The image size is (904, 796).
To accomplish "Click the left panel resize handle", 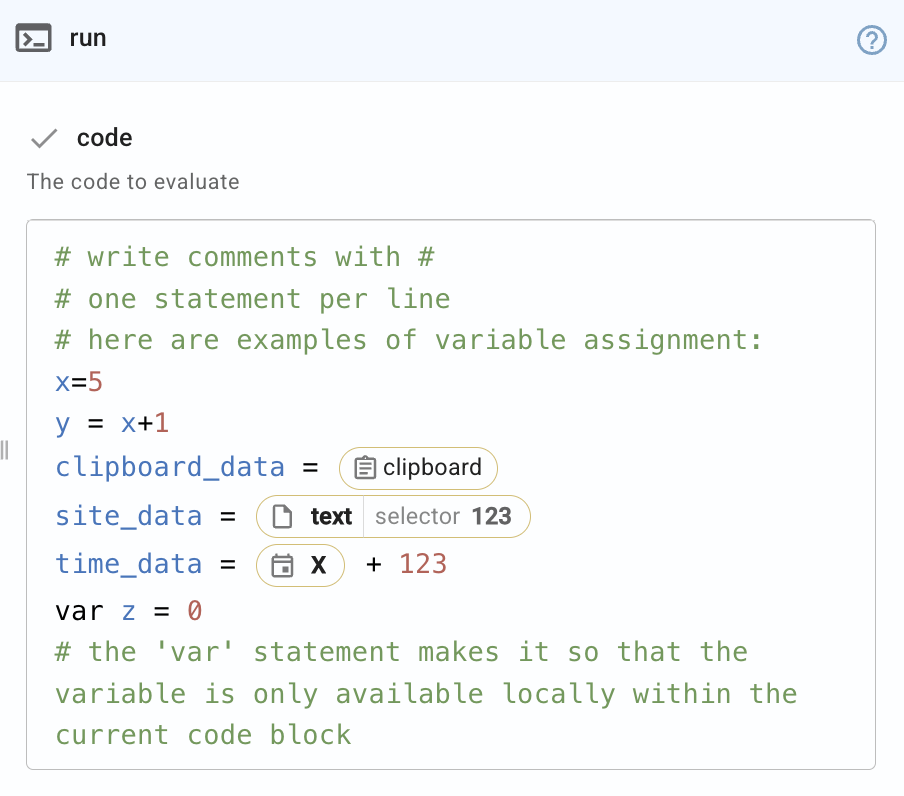I will click(5, 450).
